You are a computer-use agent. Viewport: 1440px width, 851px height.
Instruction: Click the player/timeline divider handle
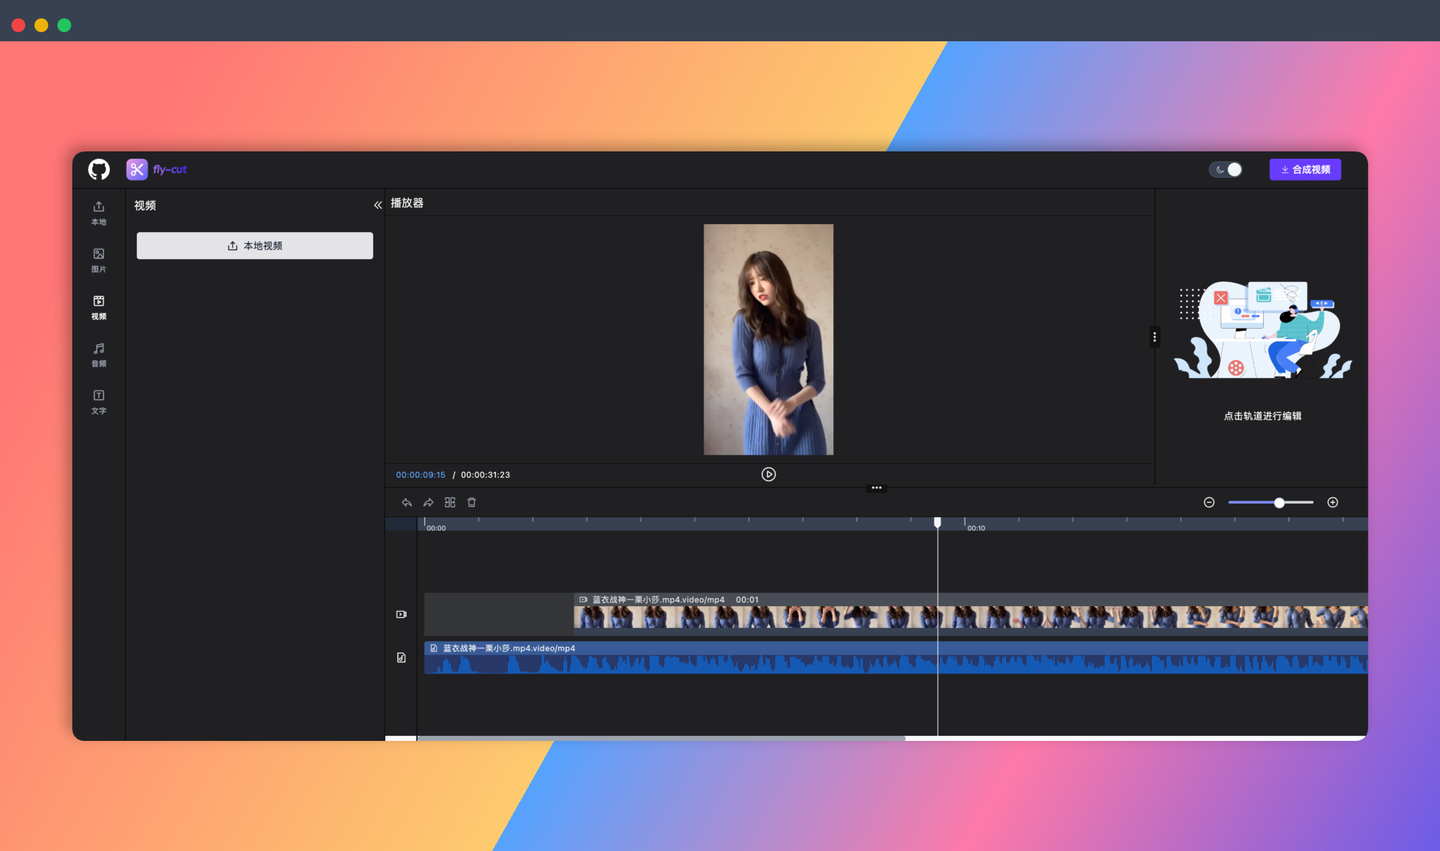click(876, 488)
